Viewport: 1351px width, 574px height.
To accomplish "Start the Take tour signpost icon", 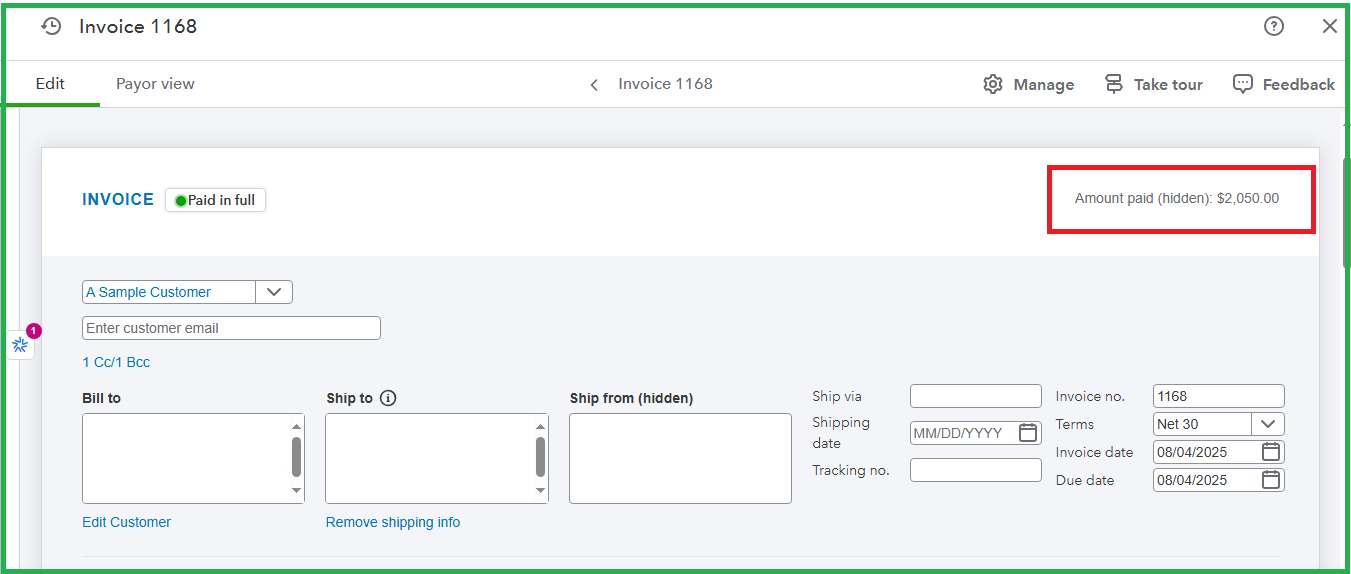I will click(x=1114, y=84).
